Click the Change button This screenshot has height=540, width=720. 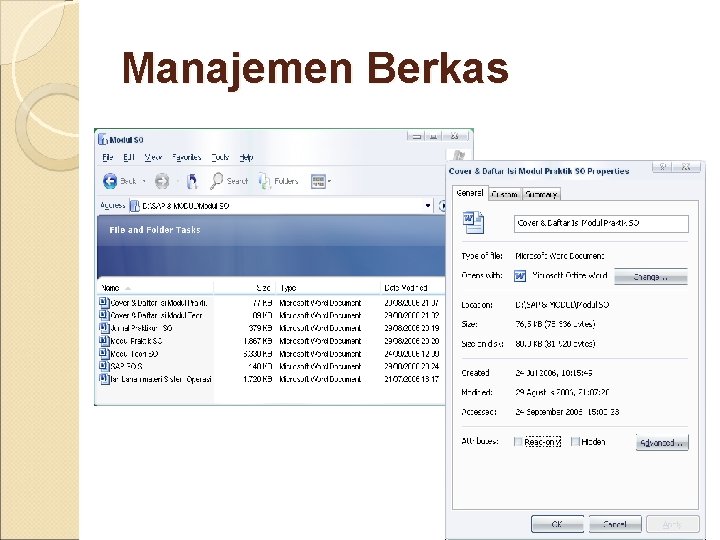(651, 277)
